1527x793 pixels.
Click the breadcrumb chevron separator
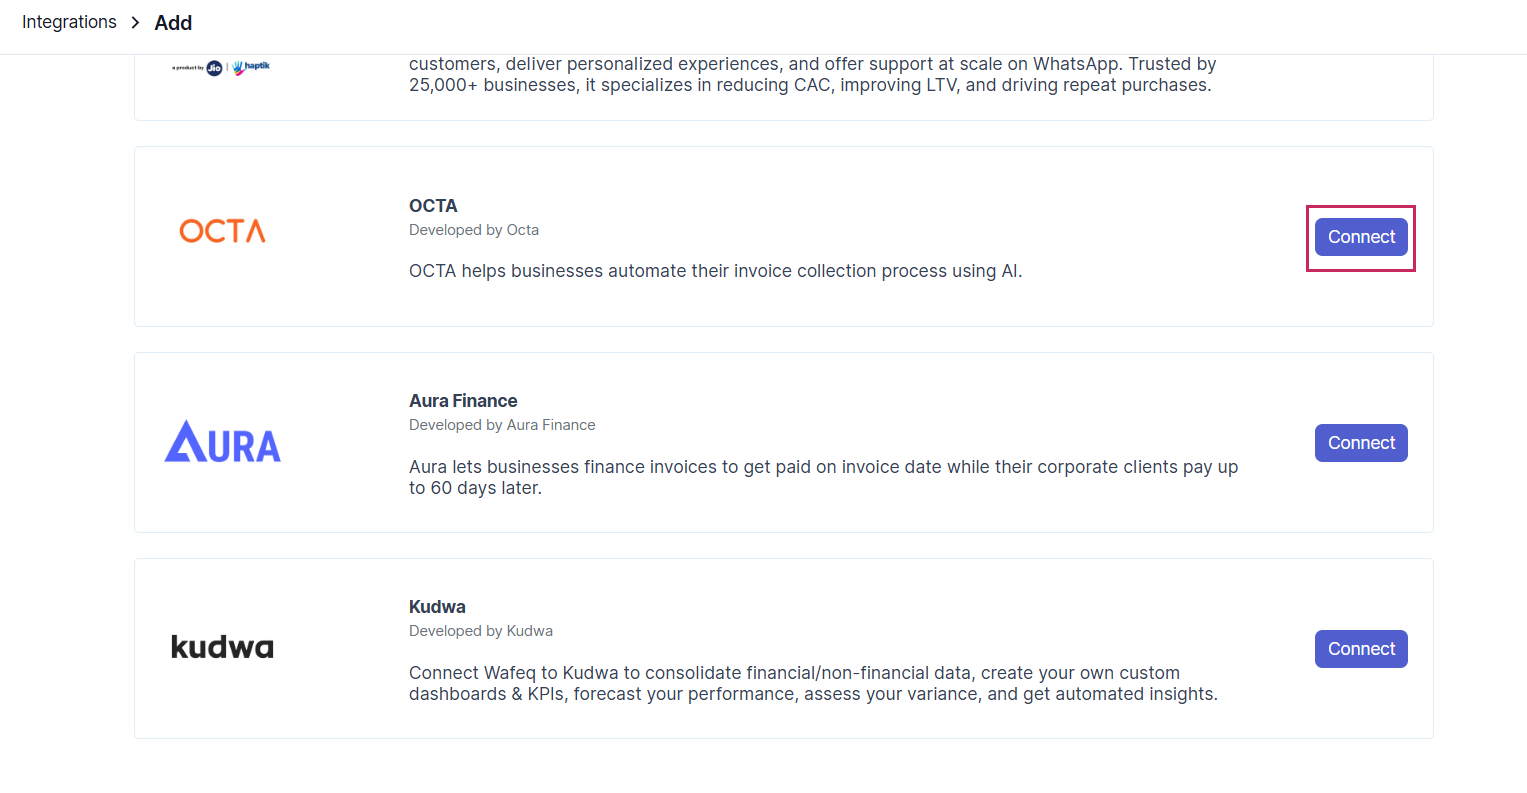135,22
